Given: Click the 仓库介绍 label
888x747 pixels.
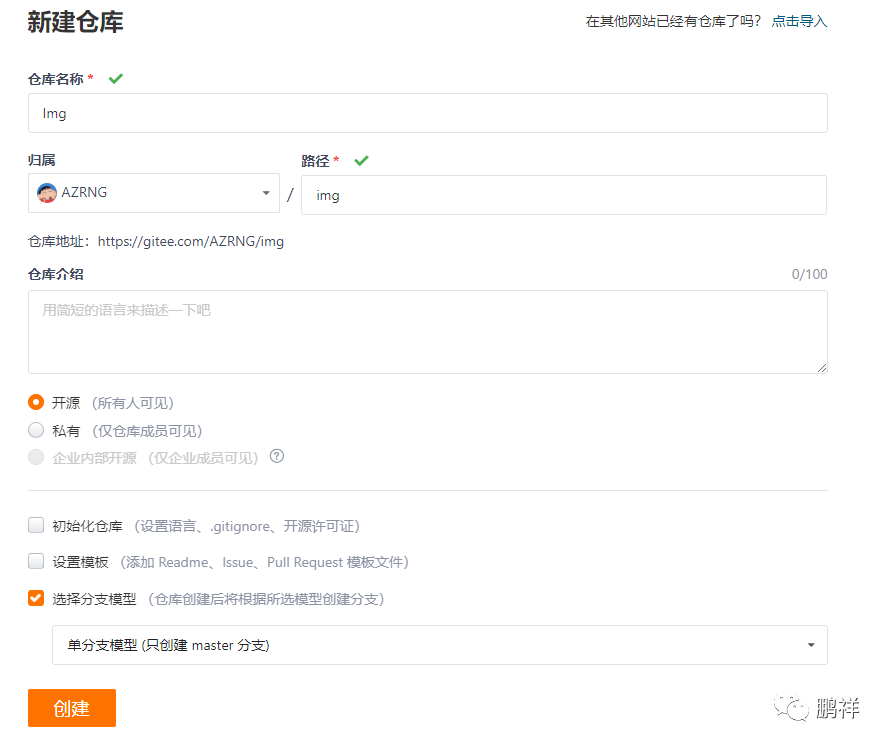Looking at the screenshot, I should click(56, 275).
